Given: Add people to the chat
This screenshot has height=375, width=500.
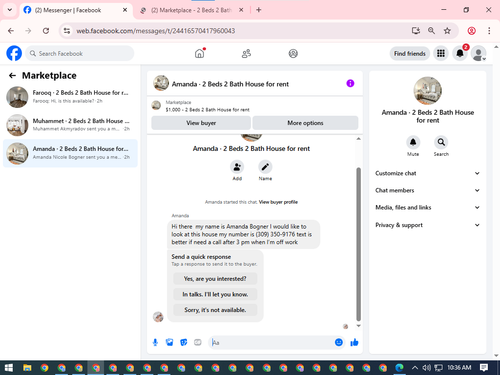Looking at the screenshot, I should (x=237, y=167).
